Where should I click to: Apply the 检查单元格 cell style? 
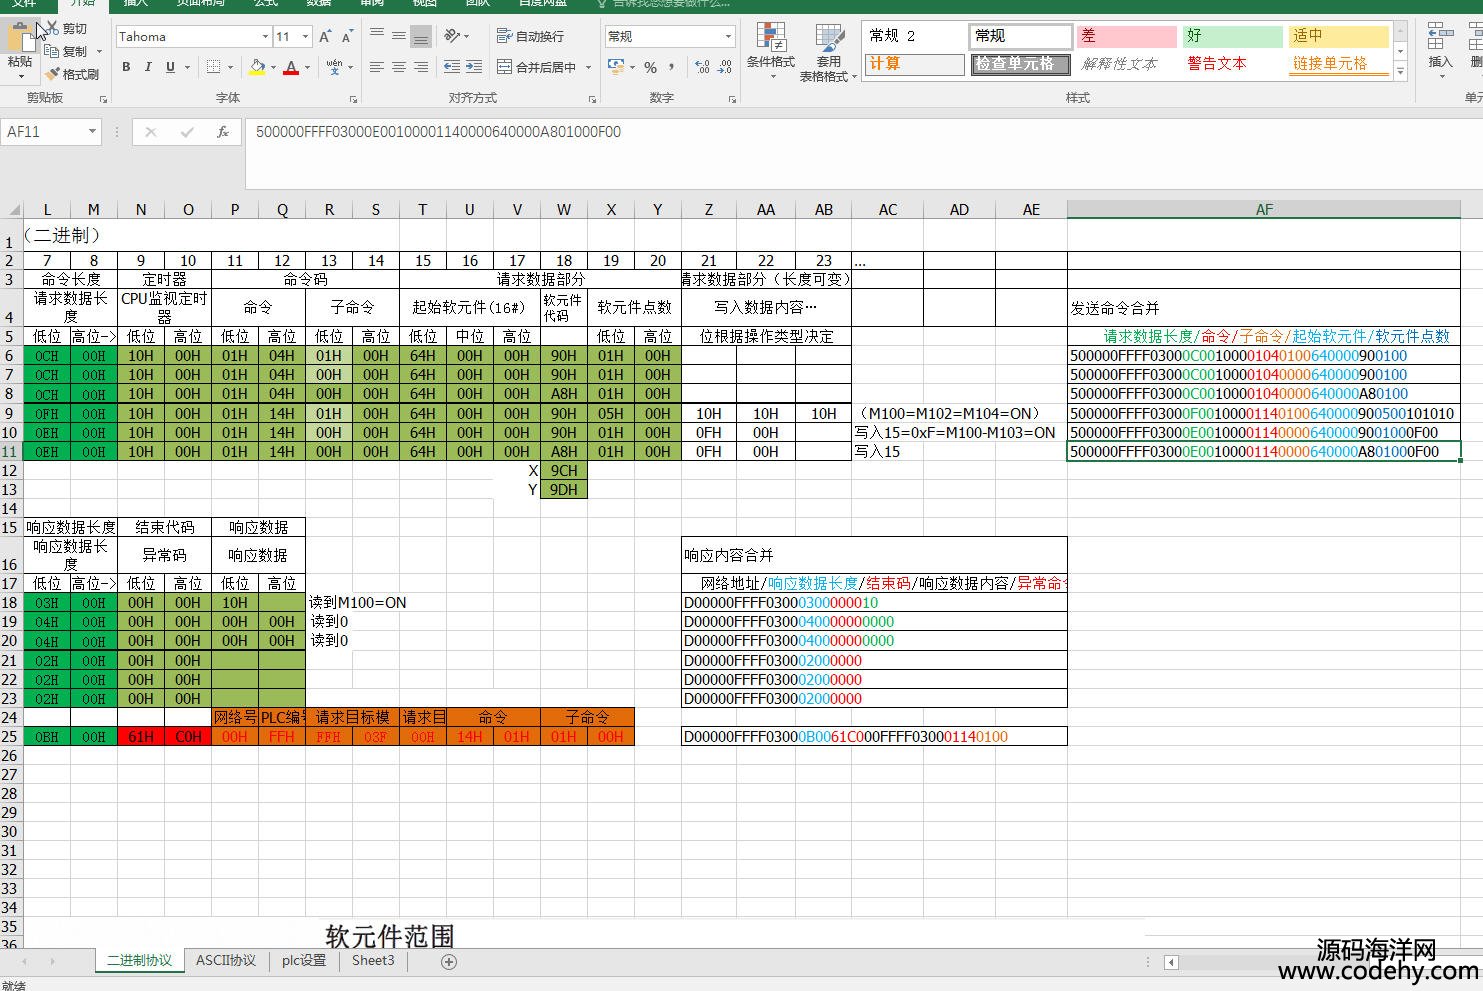click(1020, 64)
